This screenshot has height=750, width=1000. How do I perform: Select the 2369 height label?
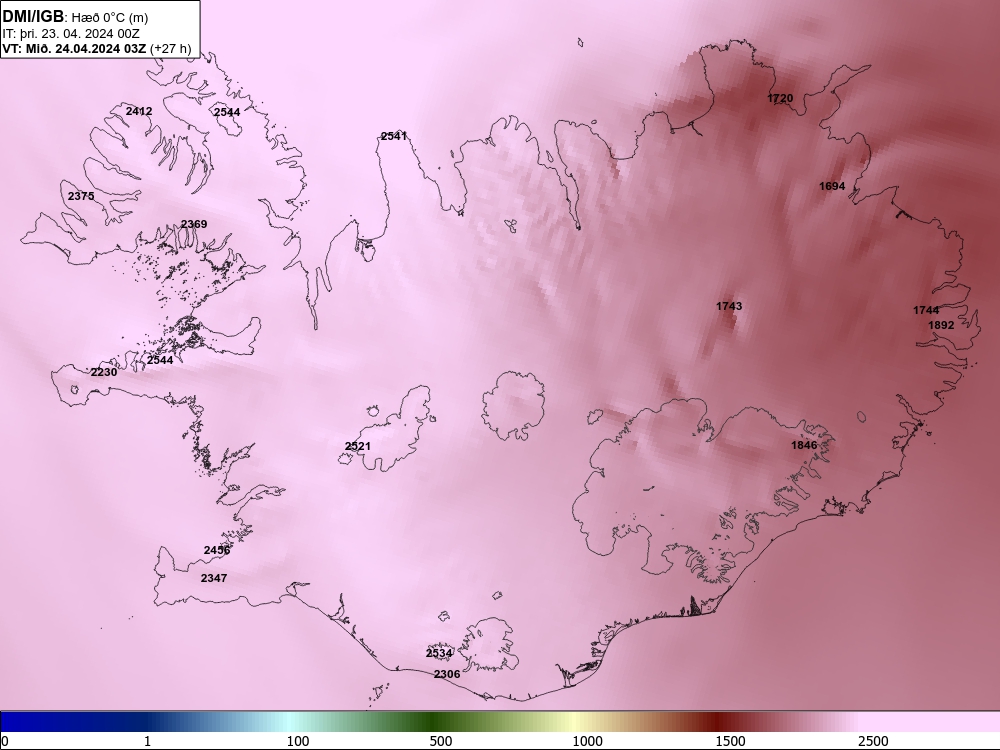pos(194,224)
